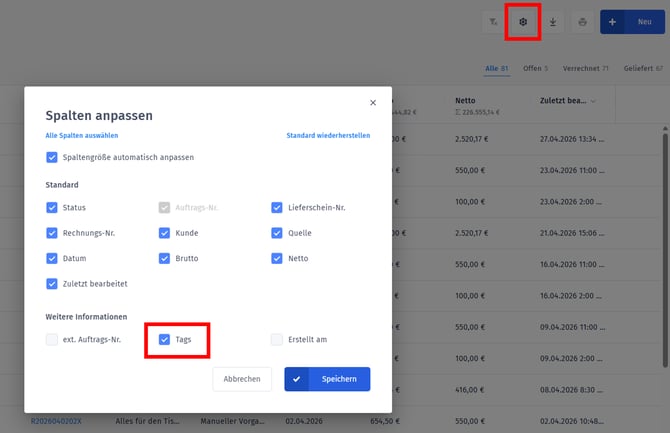Image resolution: width=670 pixels, height=433 pixels.
Task: Click the printer icon
Action: point(582,22)
